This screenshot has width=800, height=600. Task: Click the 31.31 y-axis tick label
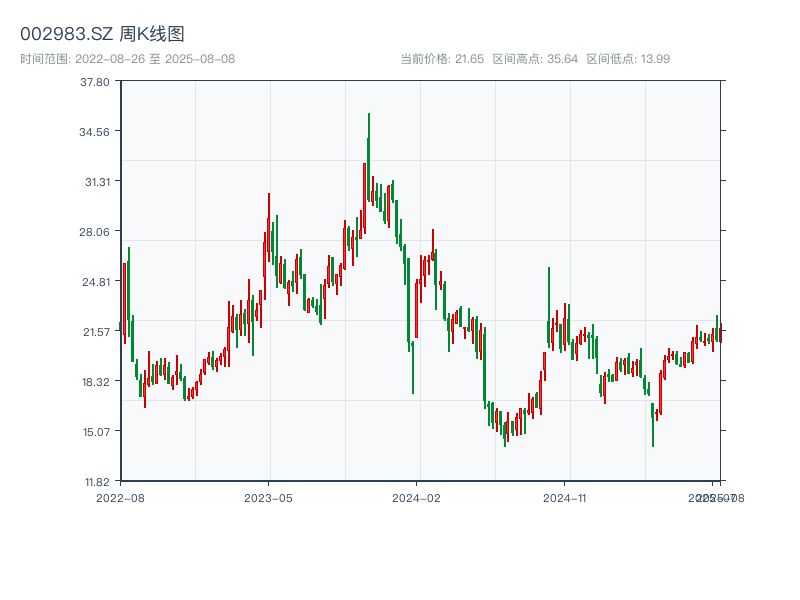95,182
